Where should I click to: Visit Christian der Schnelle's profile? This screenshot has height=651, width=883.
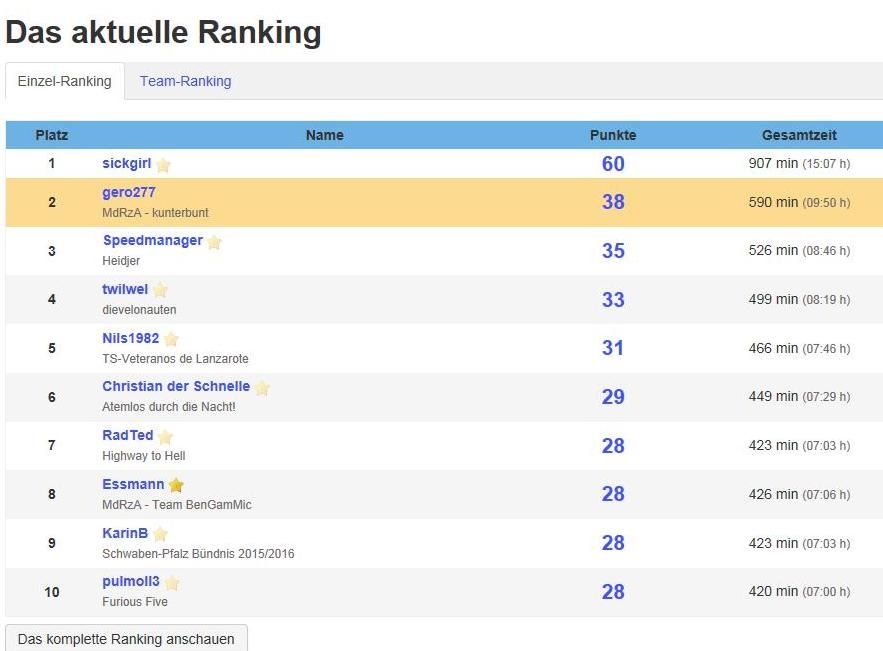click(176, 386)
